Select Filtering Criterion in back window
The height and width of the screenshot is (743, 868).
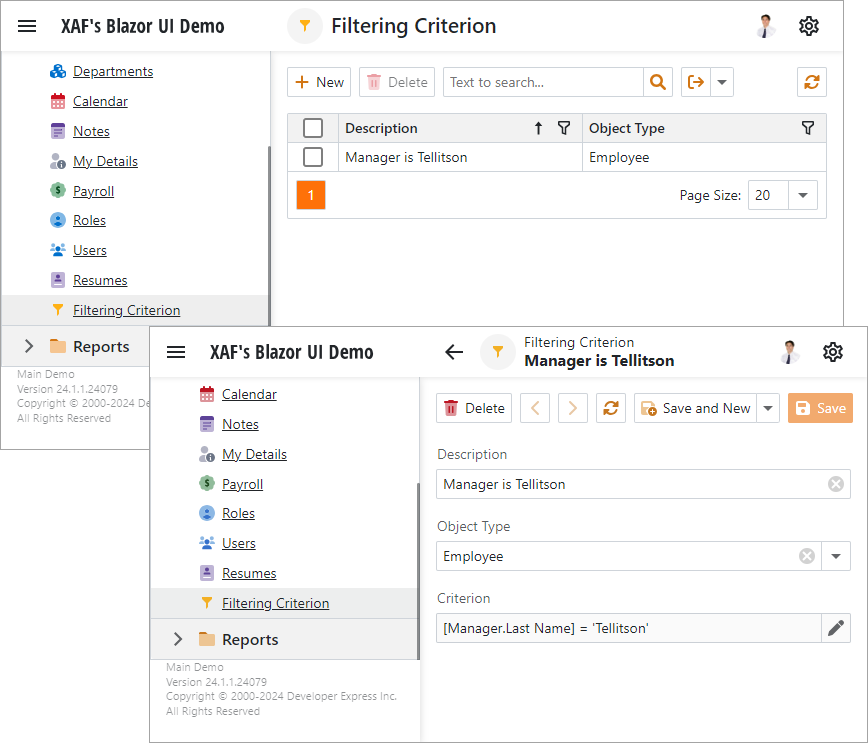pyautogui.click(x=126, y=310)
